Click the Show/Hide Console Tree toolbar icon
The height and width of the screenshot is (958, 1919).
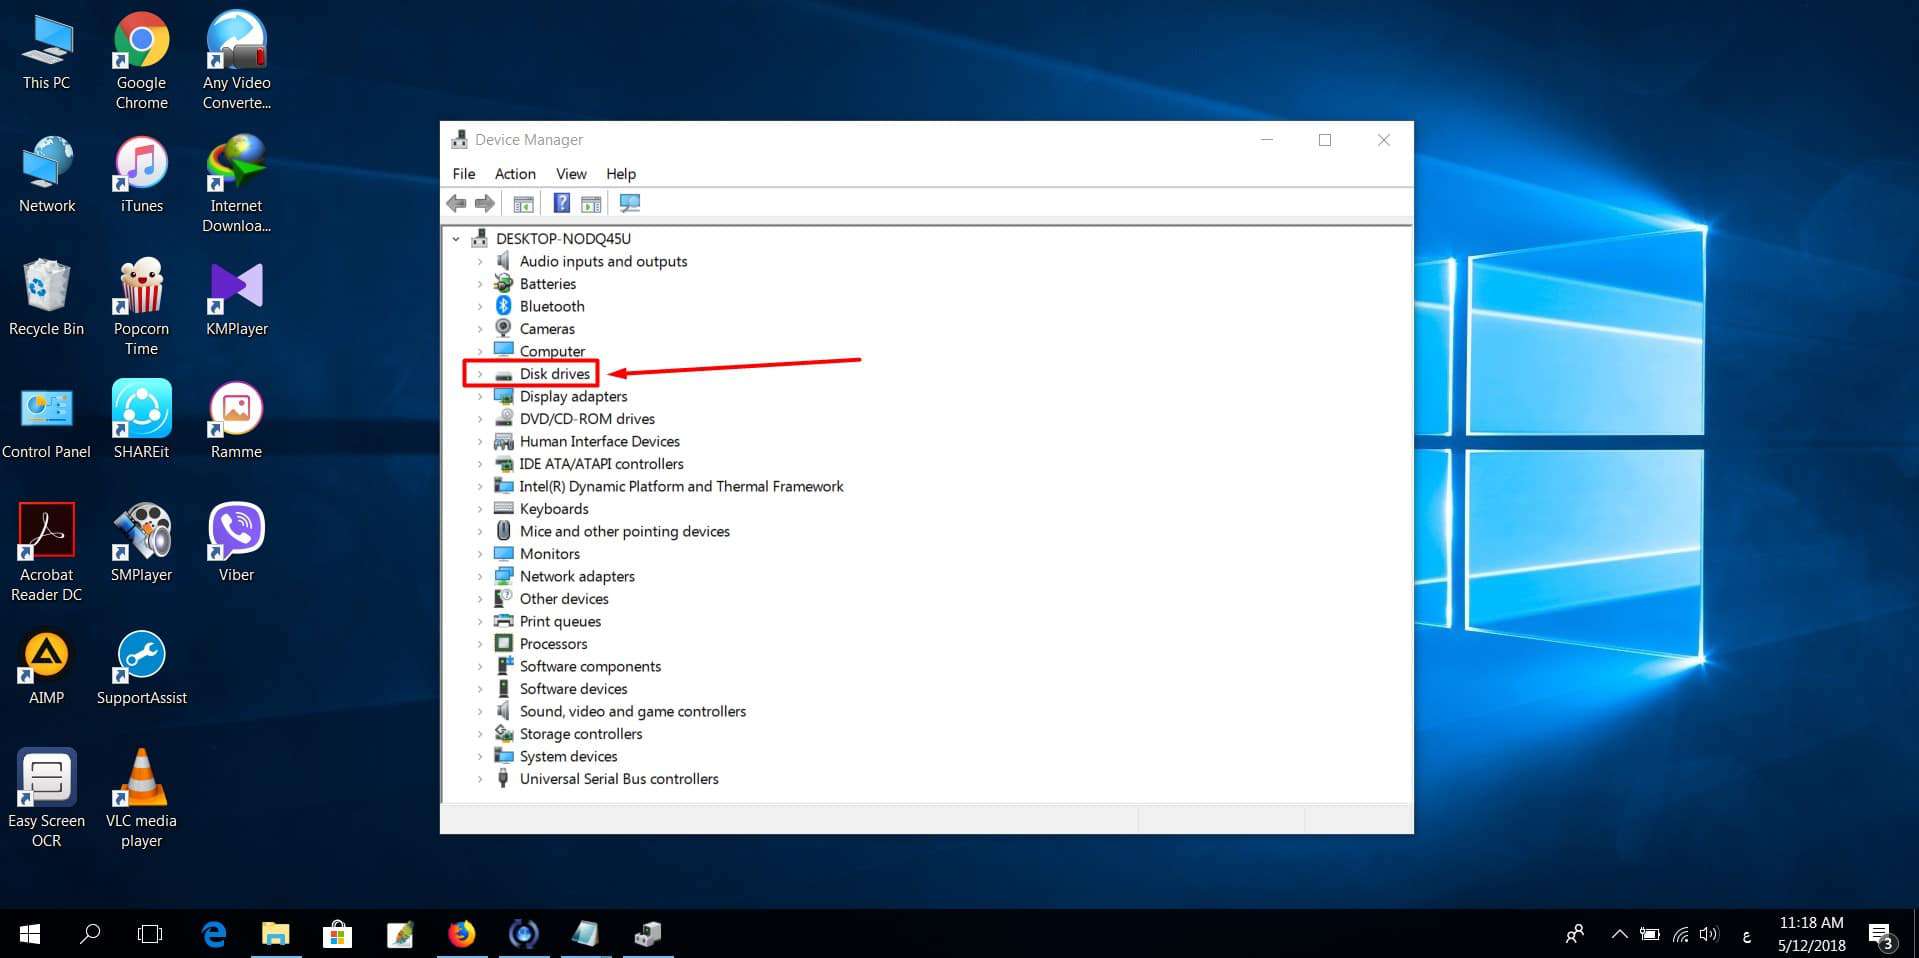(523, 204)
